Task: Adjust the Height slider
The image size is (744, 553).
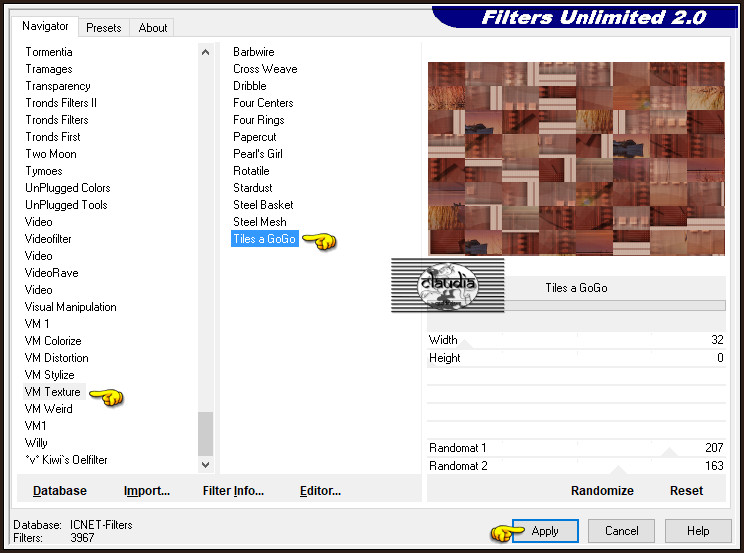Action: [x=576, y=358]
